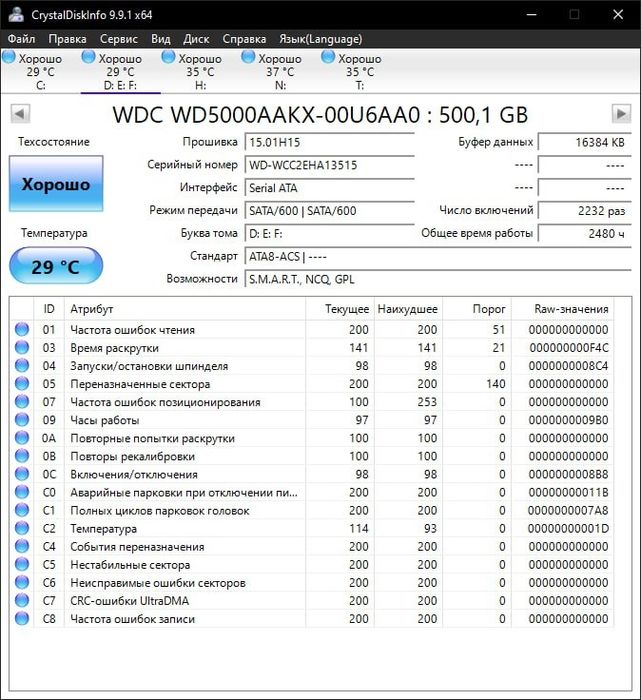Open the Файл menu

(21, 39)
